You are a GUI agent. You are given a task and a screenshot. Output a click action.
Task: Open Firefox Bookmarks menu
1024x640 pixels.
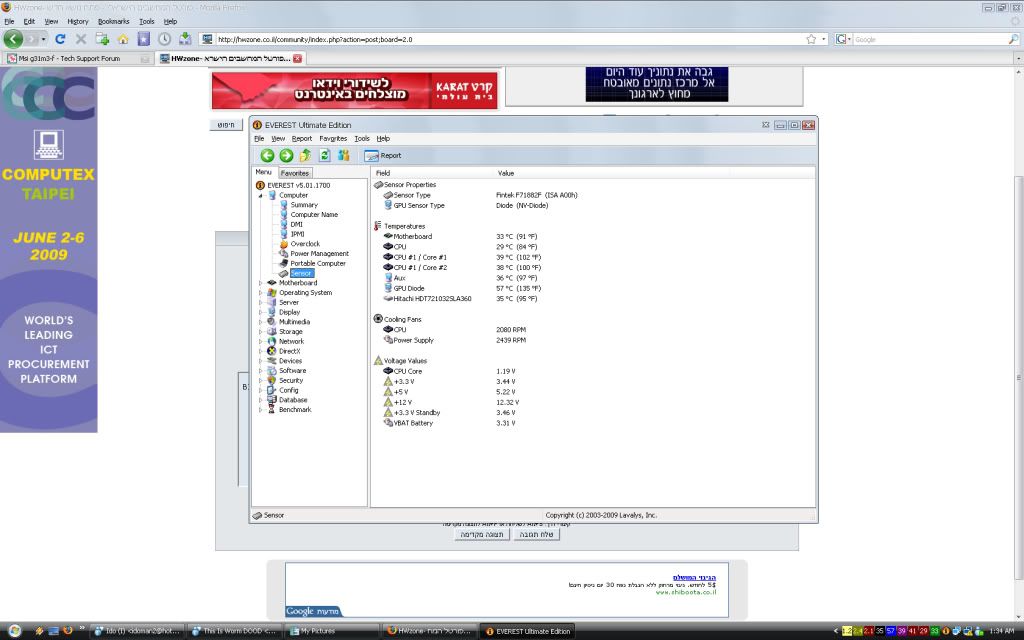[x=114, y=22]
